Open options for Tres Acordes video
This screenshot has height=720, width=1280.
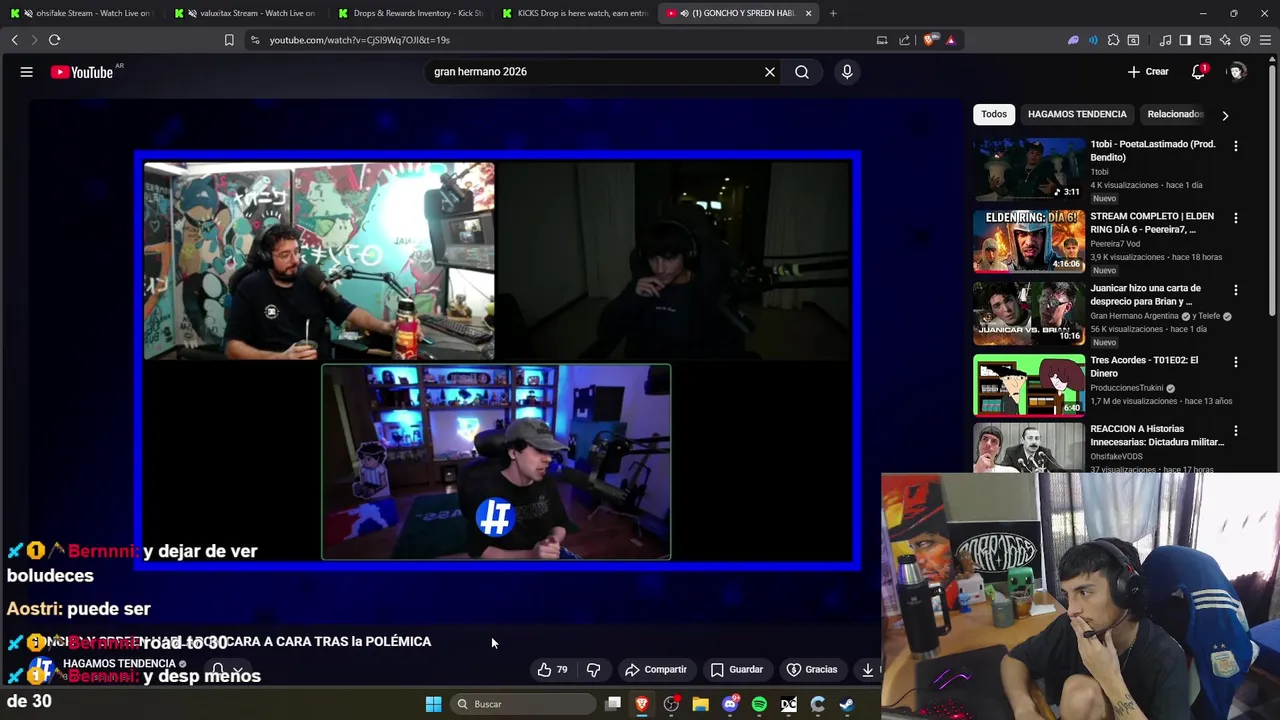click(1236, 361)
